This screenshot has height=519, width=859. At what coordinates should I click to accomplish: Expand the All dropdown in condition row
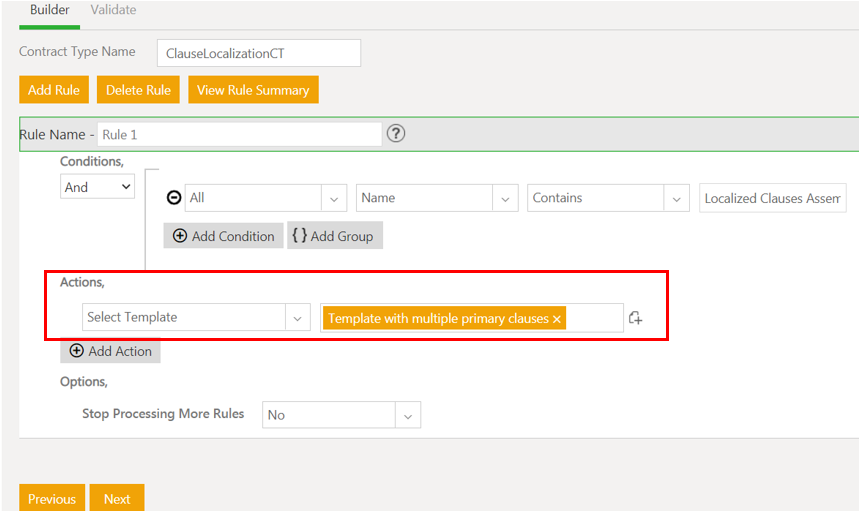coord(334,198)
